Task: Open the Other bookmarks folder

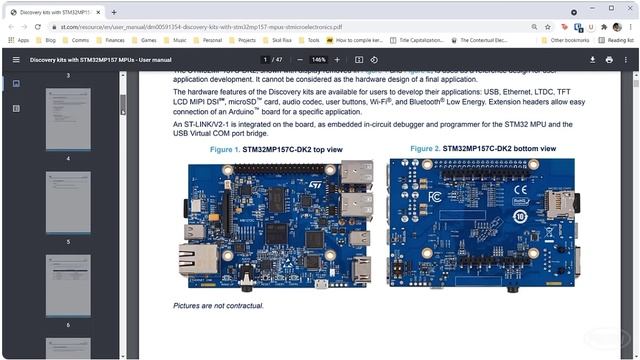Action: point(565,40)
